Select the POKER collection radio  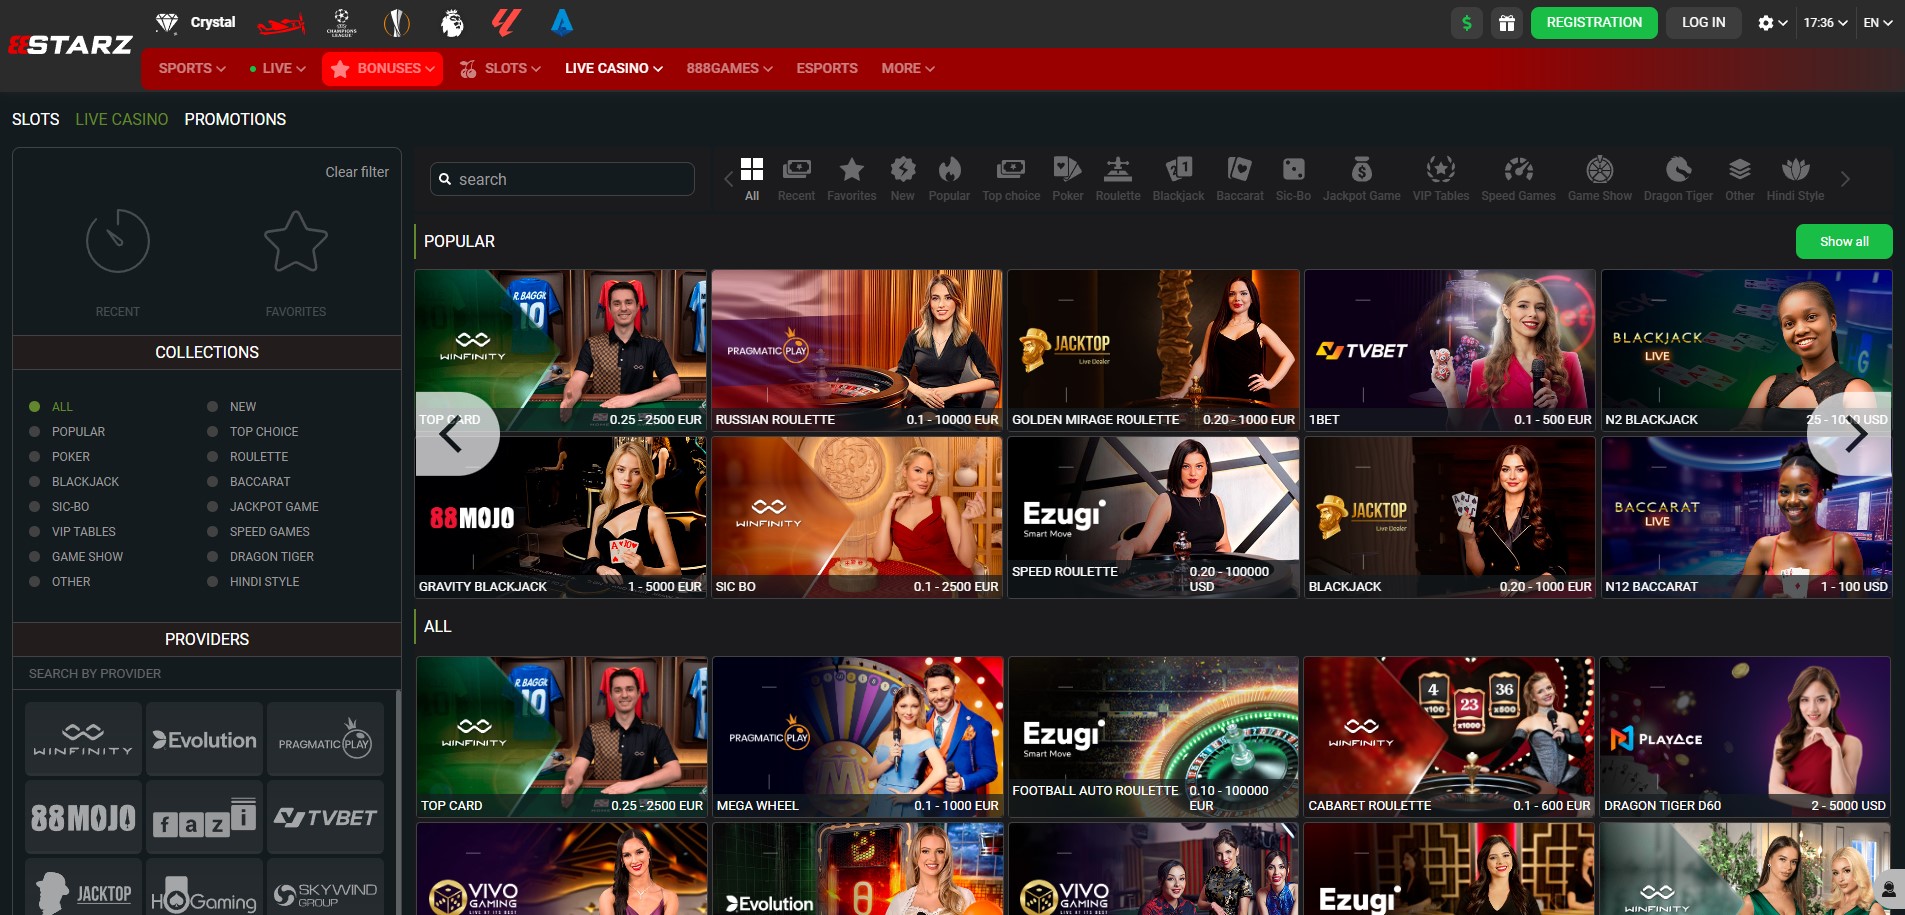(x=34, y=456)
